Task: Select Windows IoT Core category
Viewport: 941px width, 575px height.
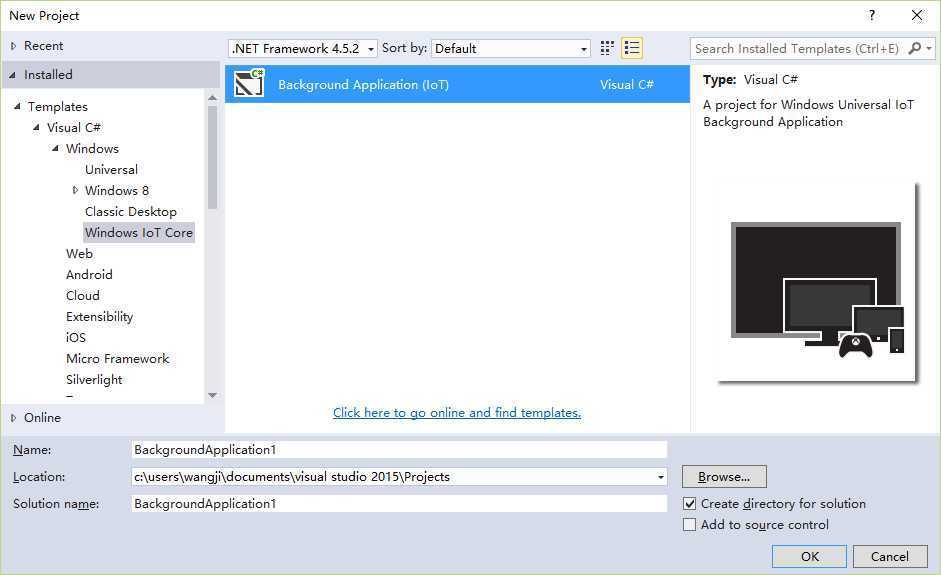Action: tap(139, 232)
